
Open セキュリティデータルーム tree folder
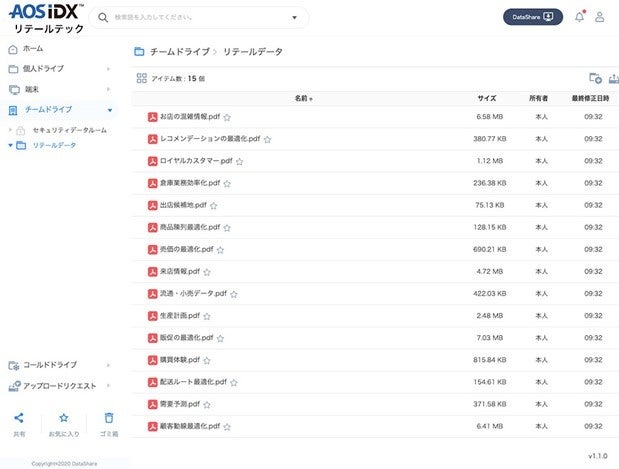pos(69,130)
